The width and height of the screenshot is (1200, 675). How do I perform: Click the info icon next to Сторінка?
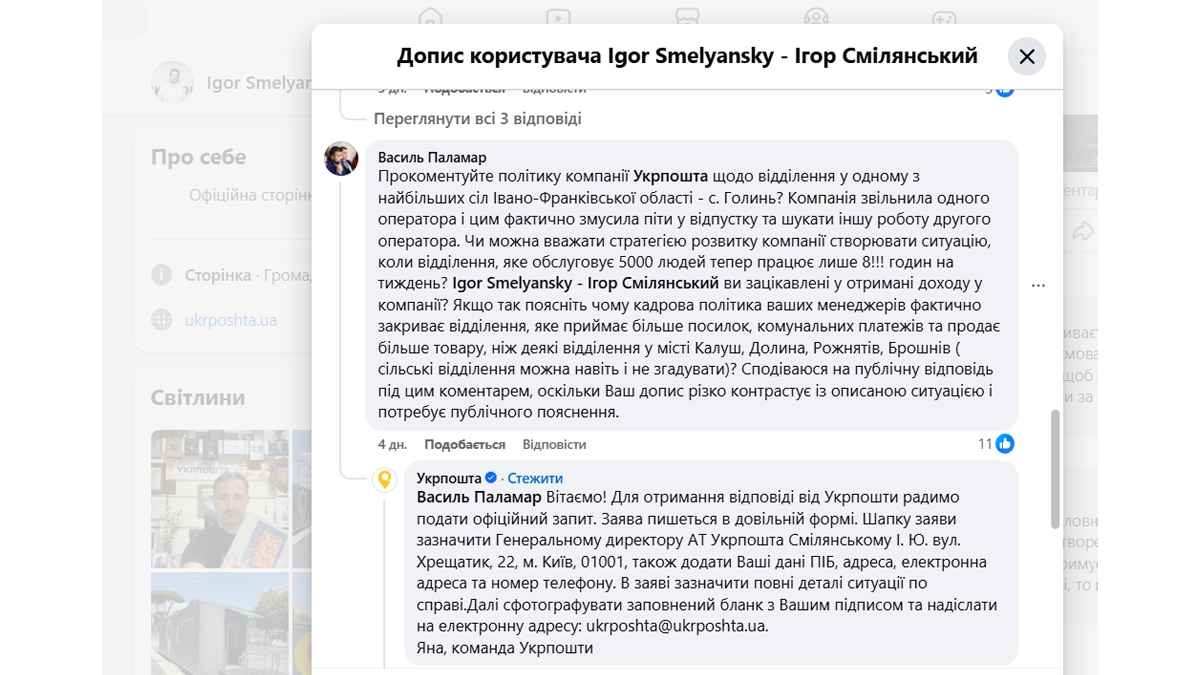pos(162,275)
